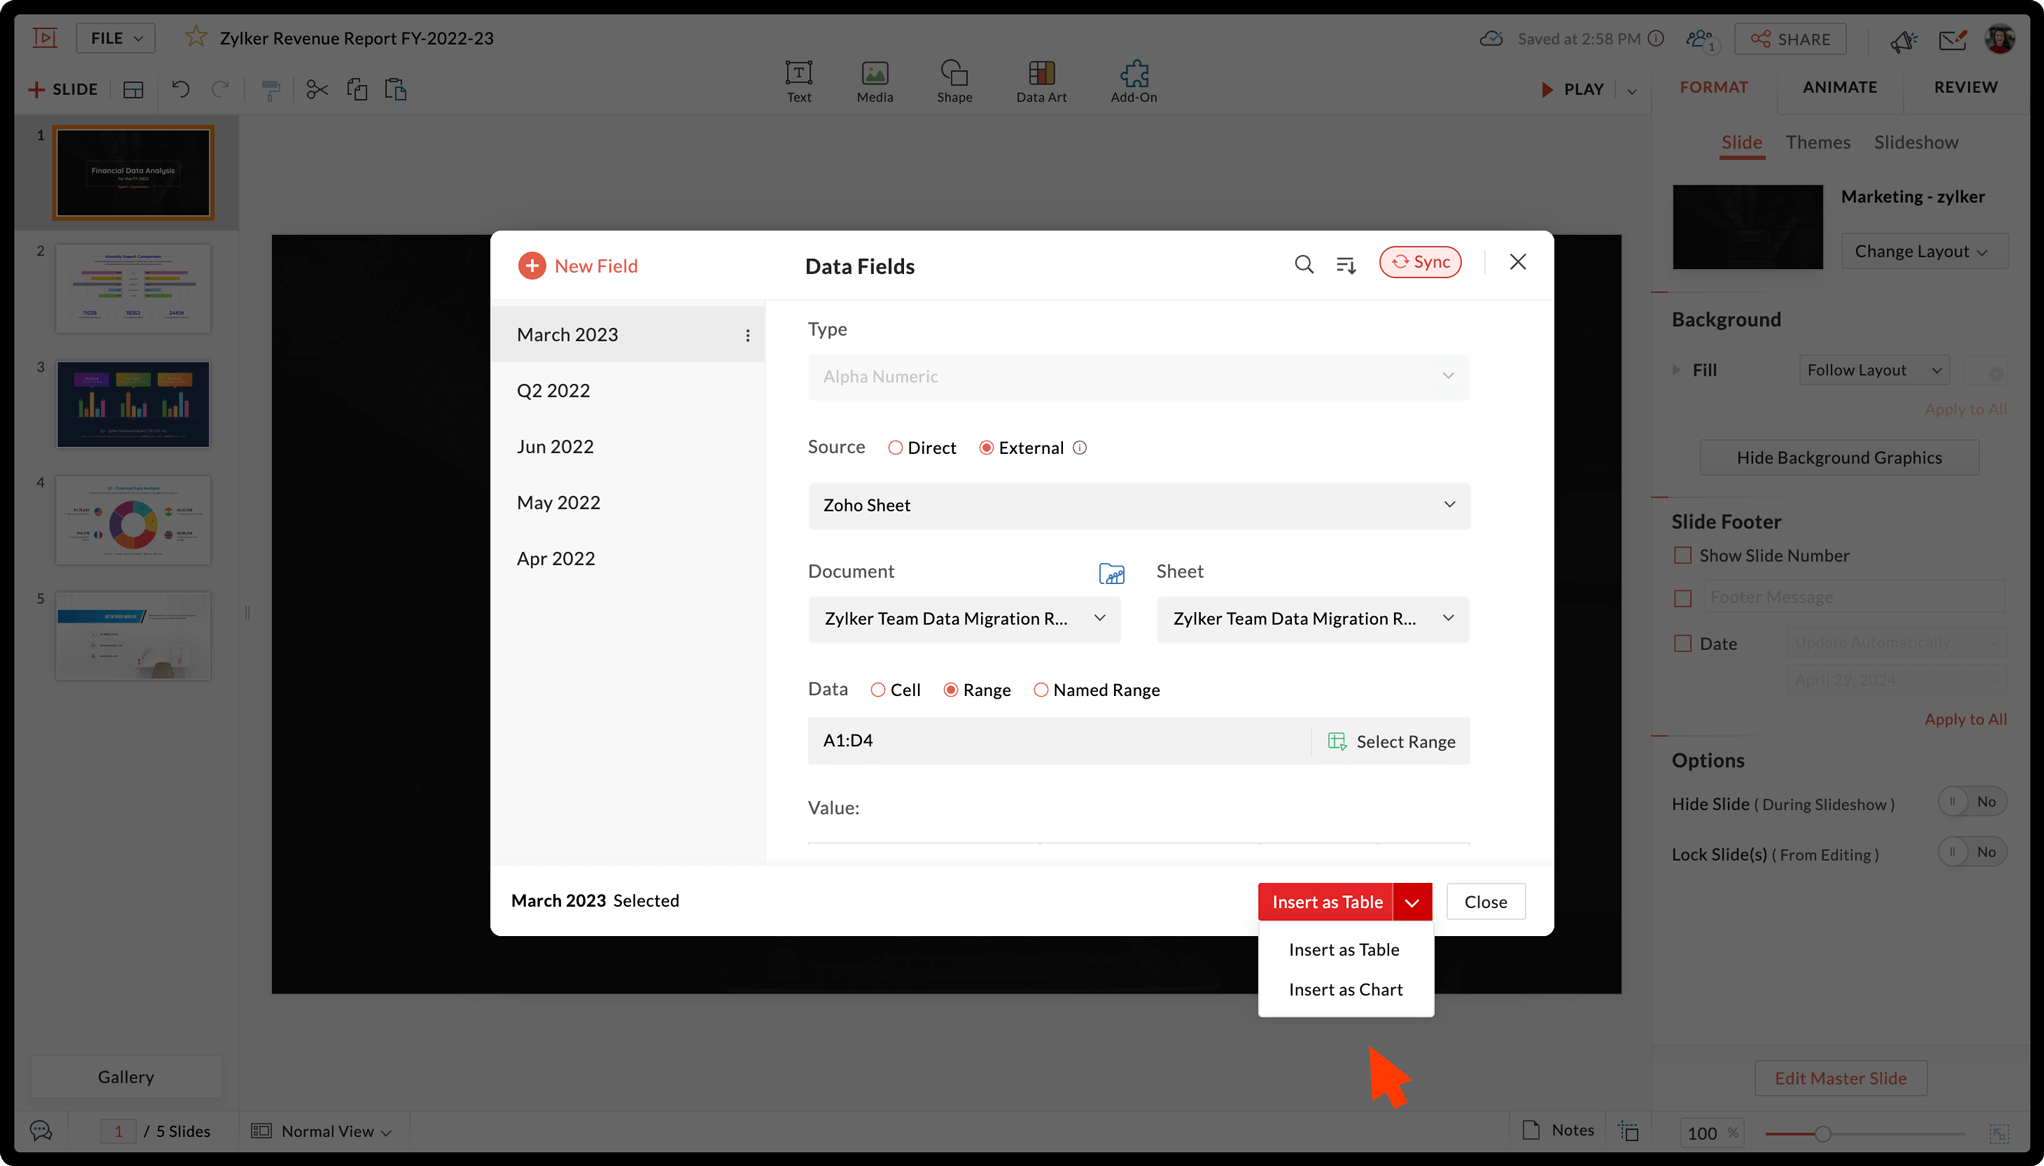Choose Named Range data option
This screenshot has height=1166, width=2044.
[1040, 690]
